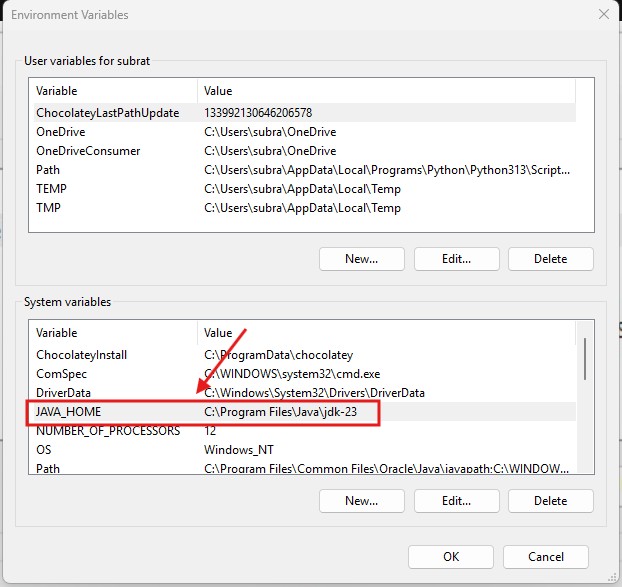This screenshot has height=587, width=622.
Task: Close the Environment Variables dialog
Action: tap(602, 15)
